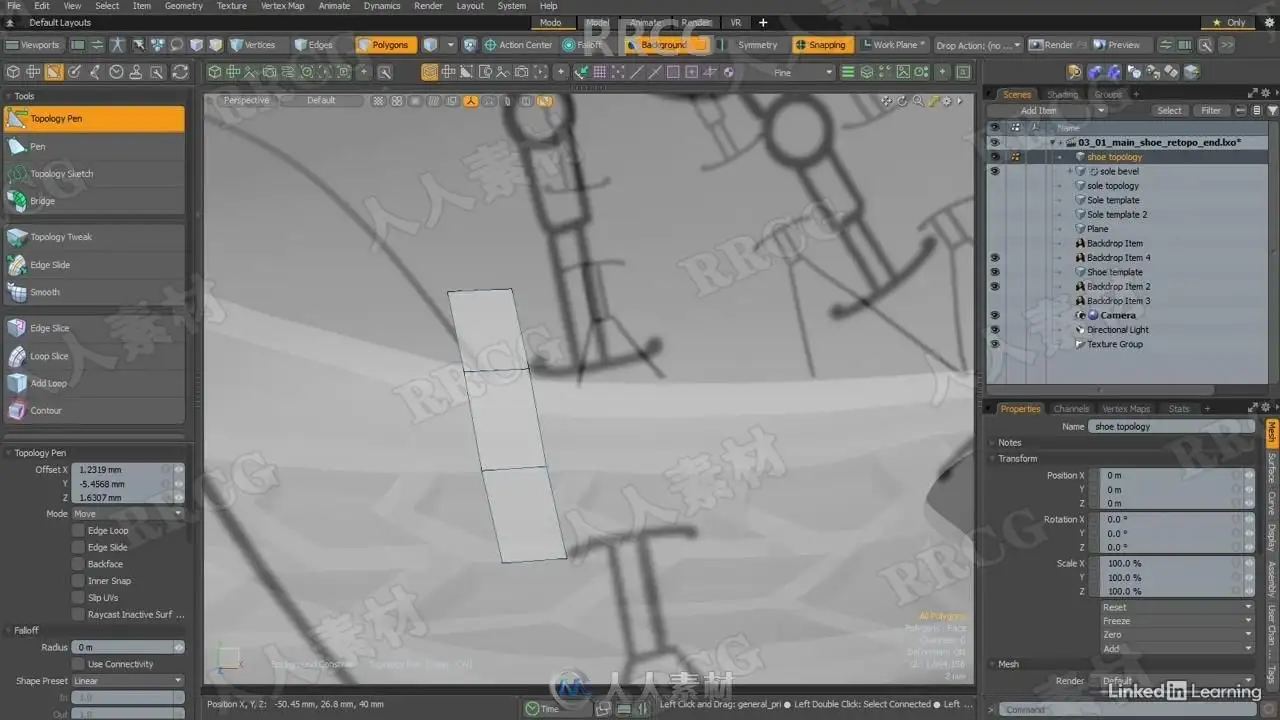Switch to Polygons selection mode
1280x720 pixels.
click(x=384, y=45)
